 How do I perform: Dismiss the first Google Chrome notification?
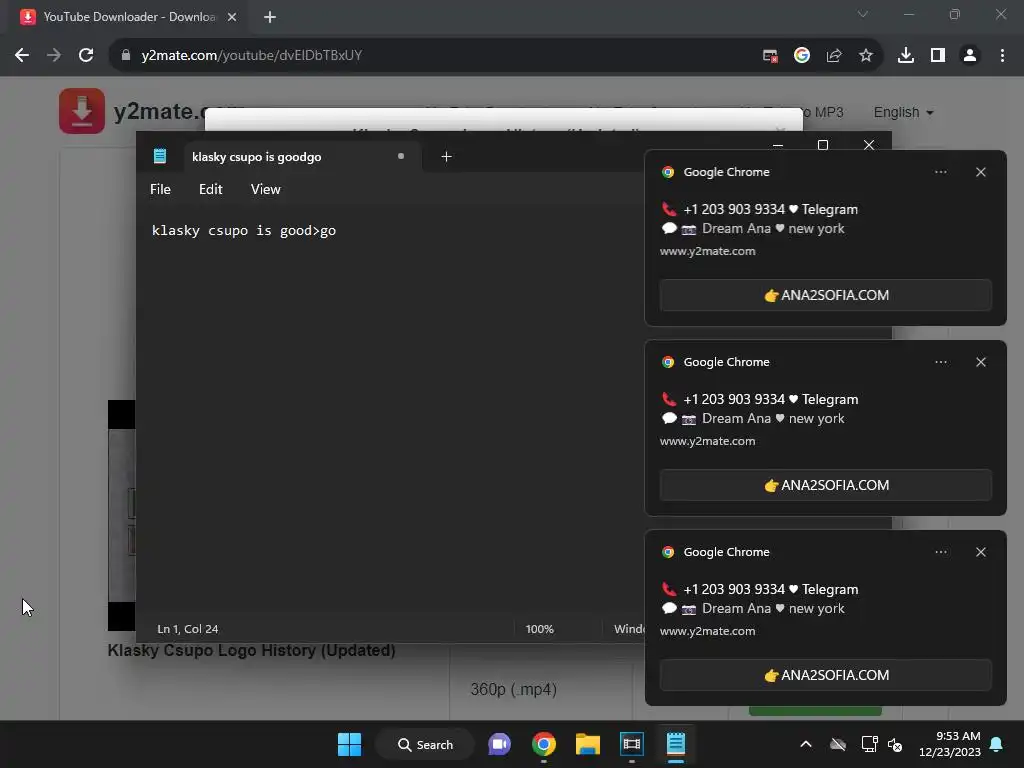pos(981,172)
